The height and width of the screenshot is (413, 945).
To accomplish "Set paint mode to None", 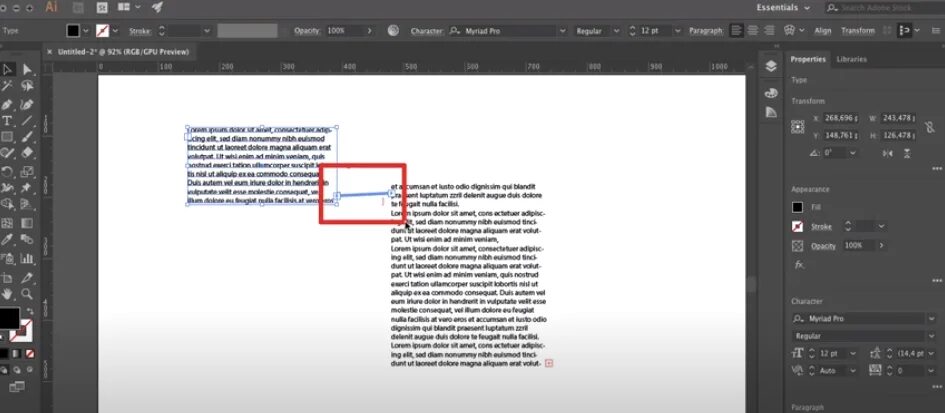I will (x=30, y=353).
